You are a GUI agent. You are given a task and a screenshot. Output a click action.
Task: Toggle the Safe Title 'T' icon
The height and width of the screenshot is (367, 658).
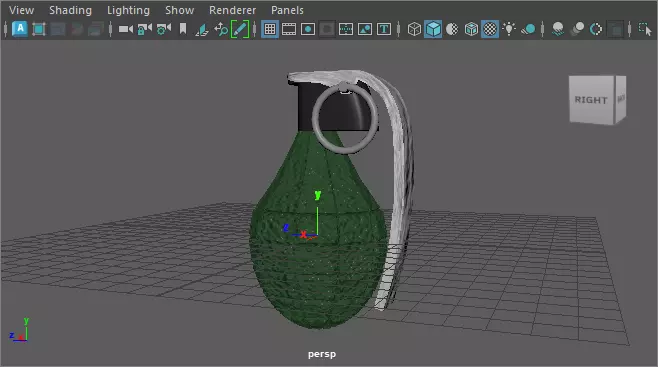click(384, 29)
